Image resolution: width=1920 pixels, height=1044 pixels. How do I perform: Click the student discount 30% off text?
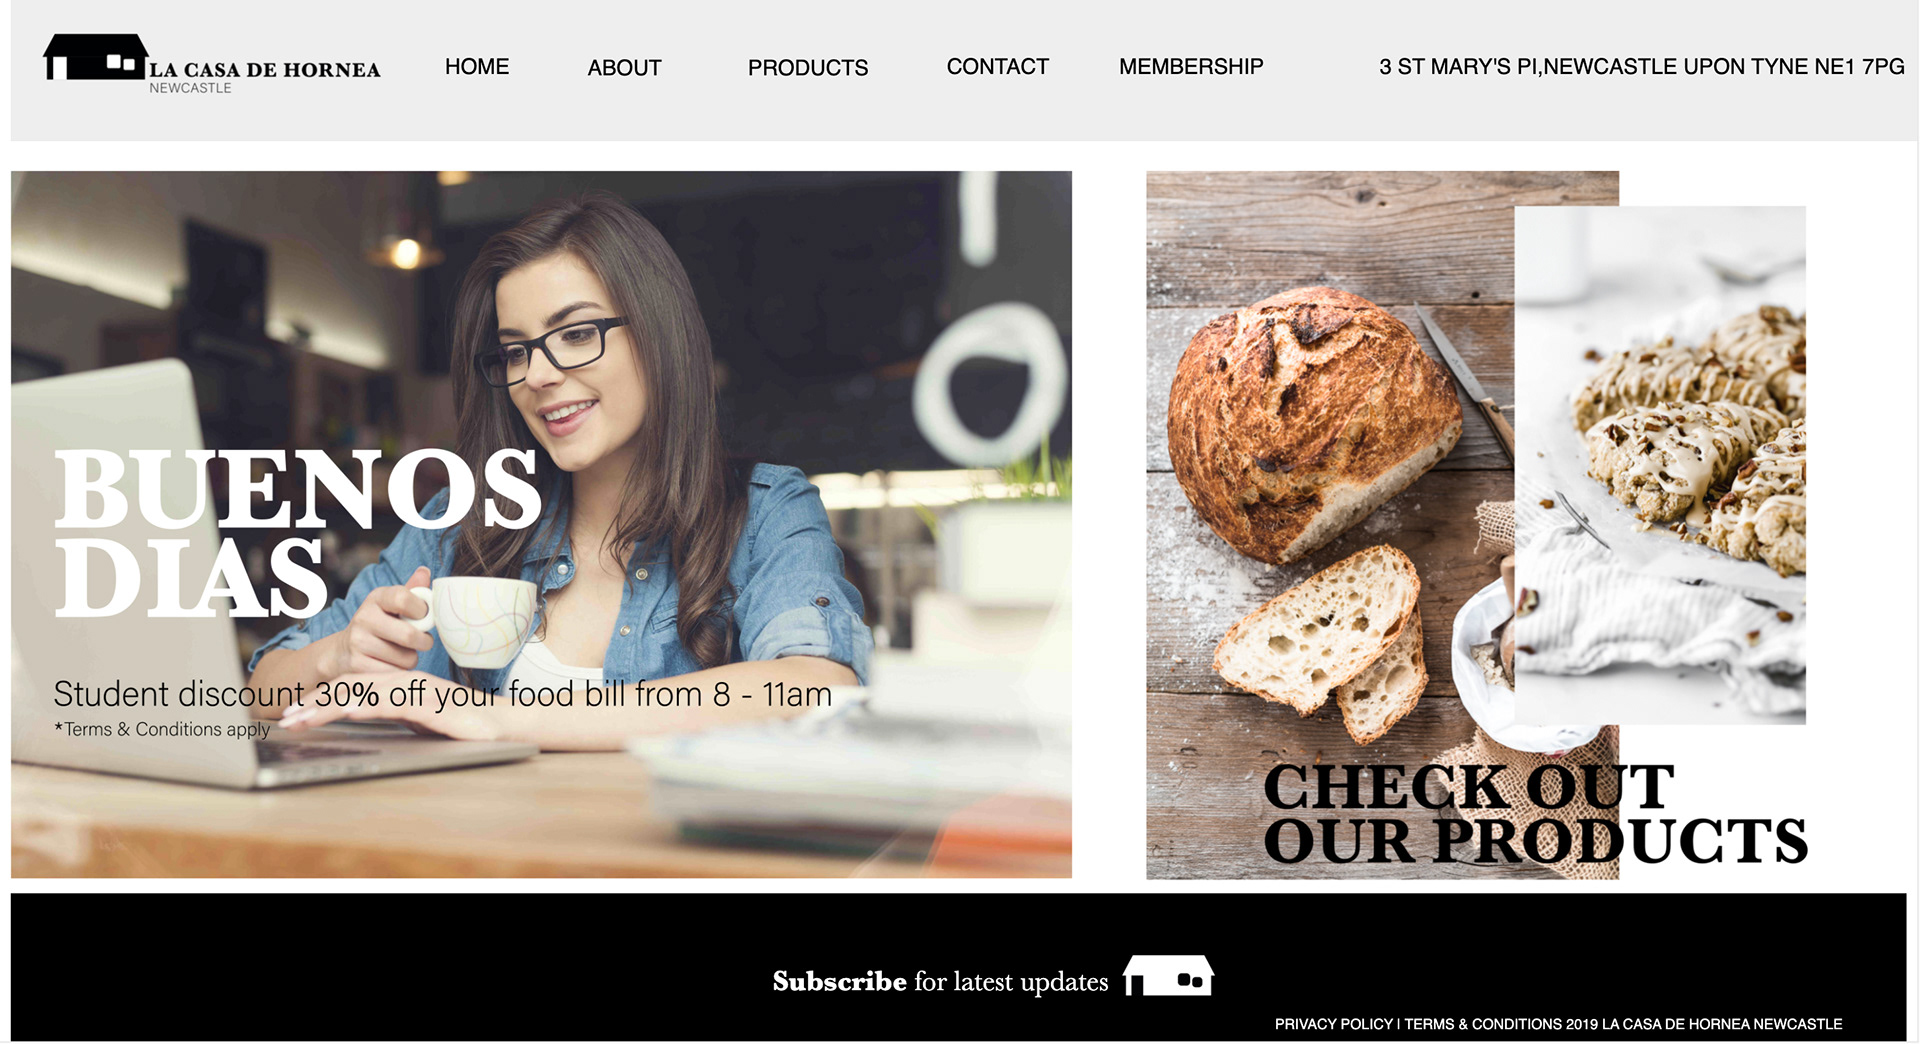(x=442, y=693)
